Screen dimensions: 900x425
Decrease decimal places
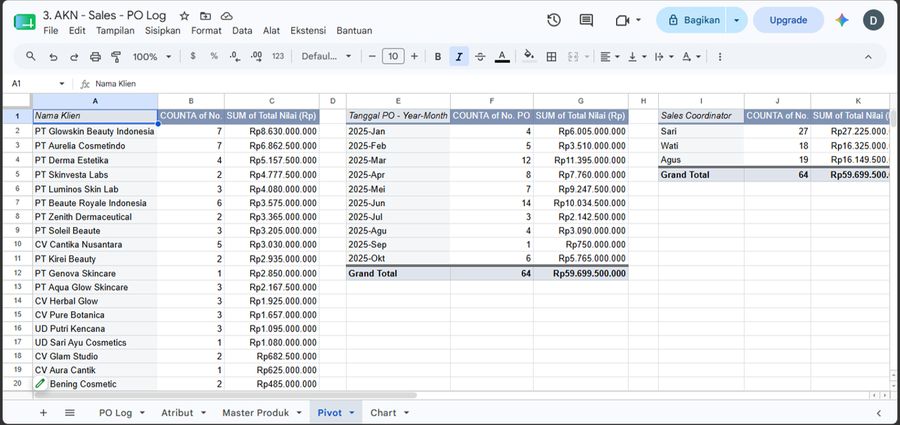click(x=235, y=56)
